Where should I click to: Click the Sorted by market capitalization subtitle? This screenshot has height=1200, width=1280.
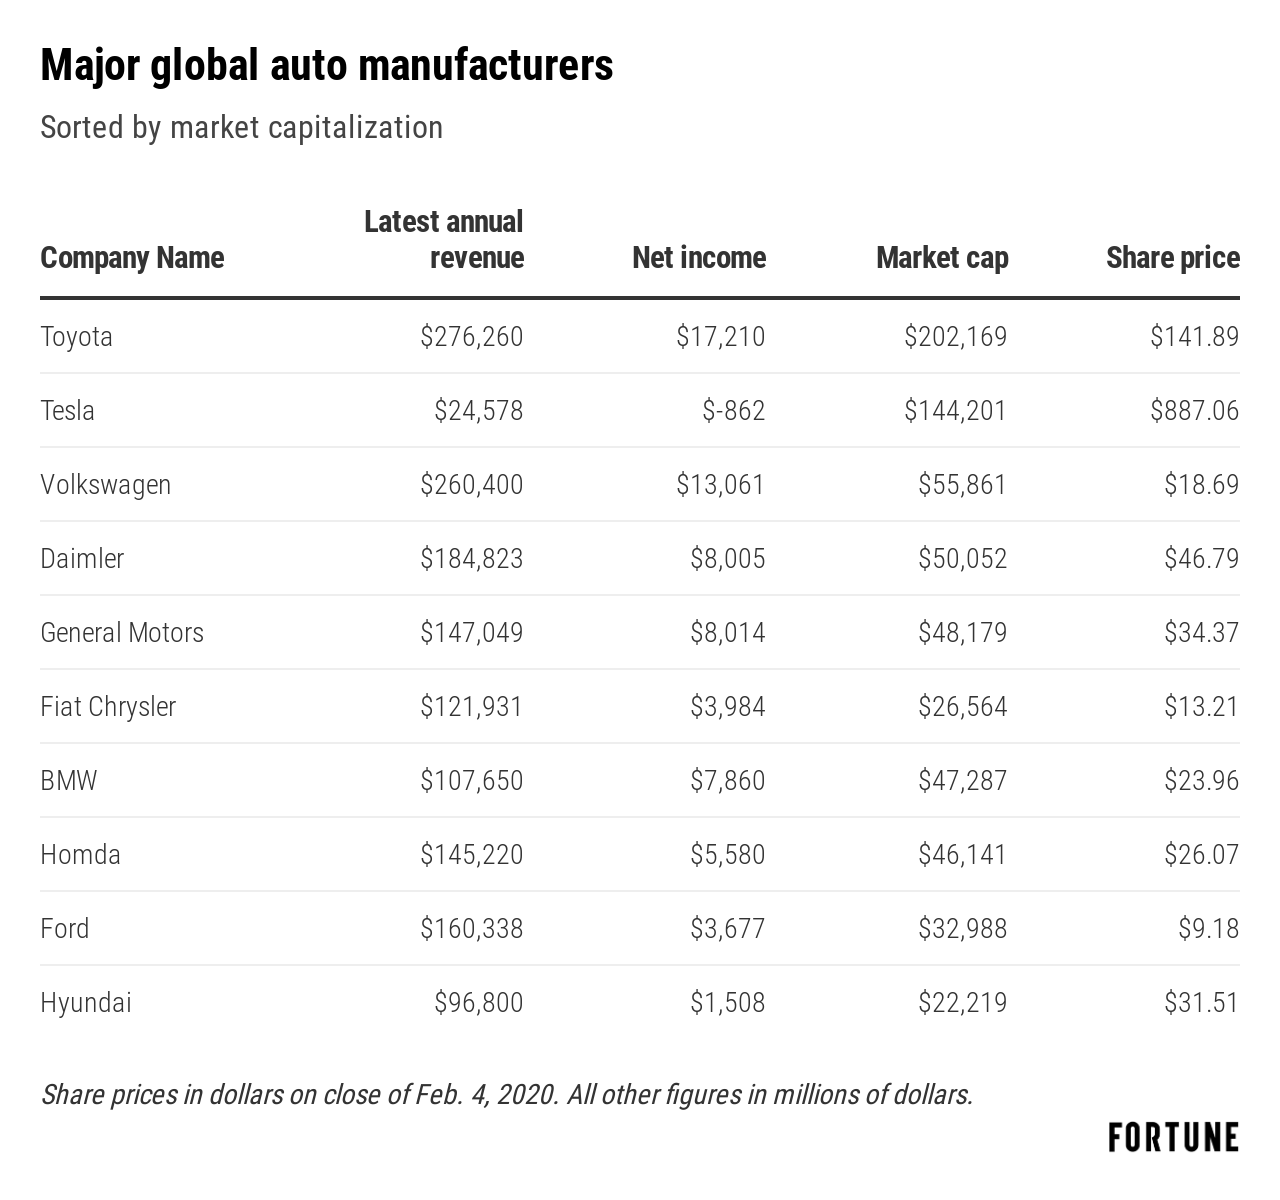(241, 128)
